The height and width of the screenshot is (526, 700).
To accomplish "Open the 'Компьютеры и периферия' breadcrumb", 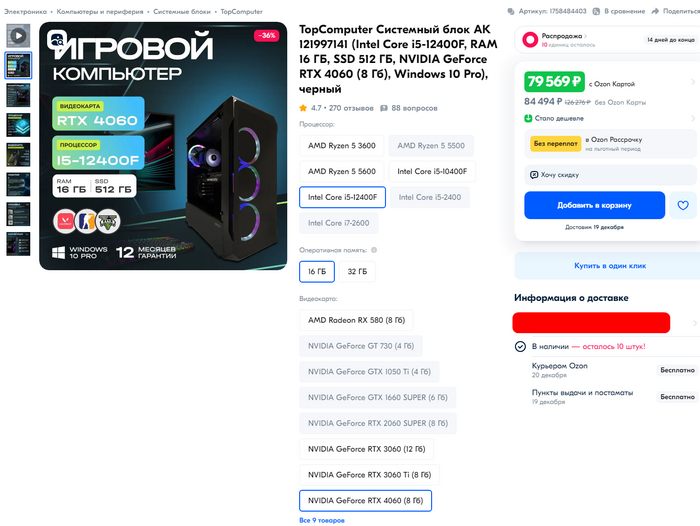I will pos(101,12).
